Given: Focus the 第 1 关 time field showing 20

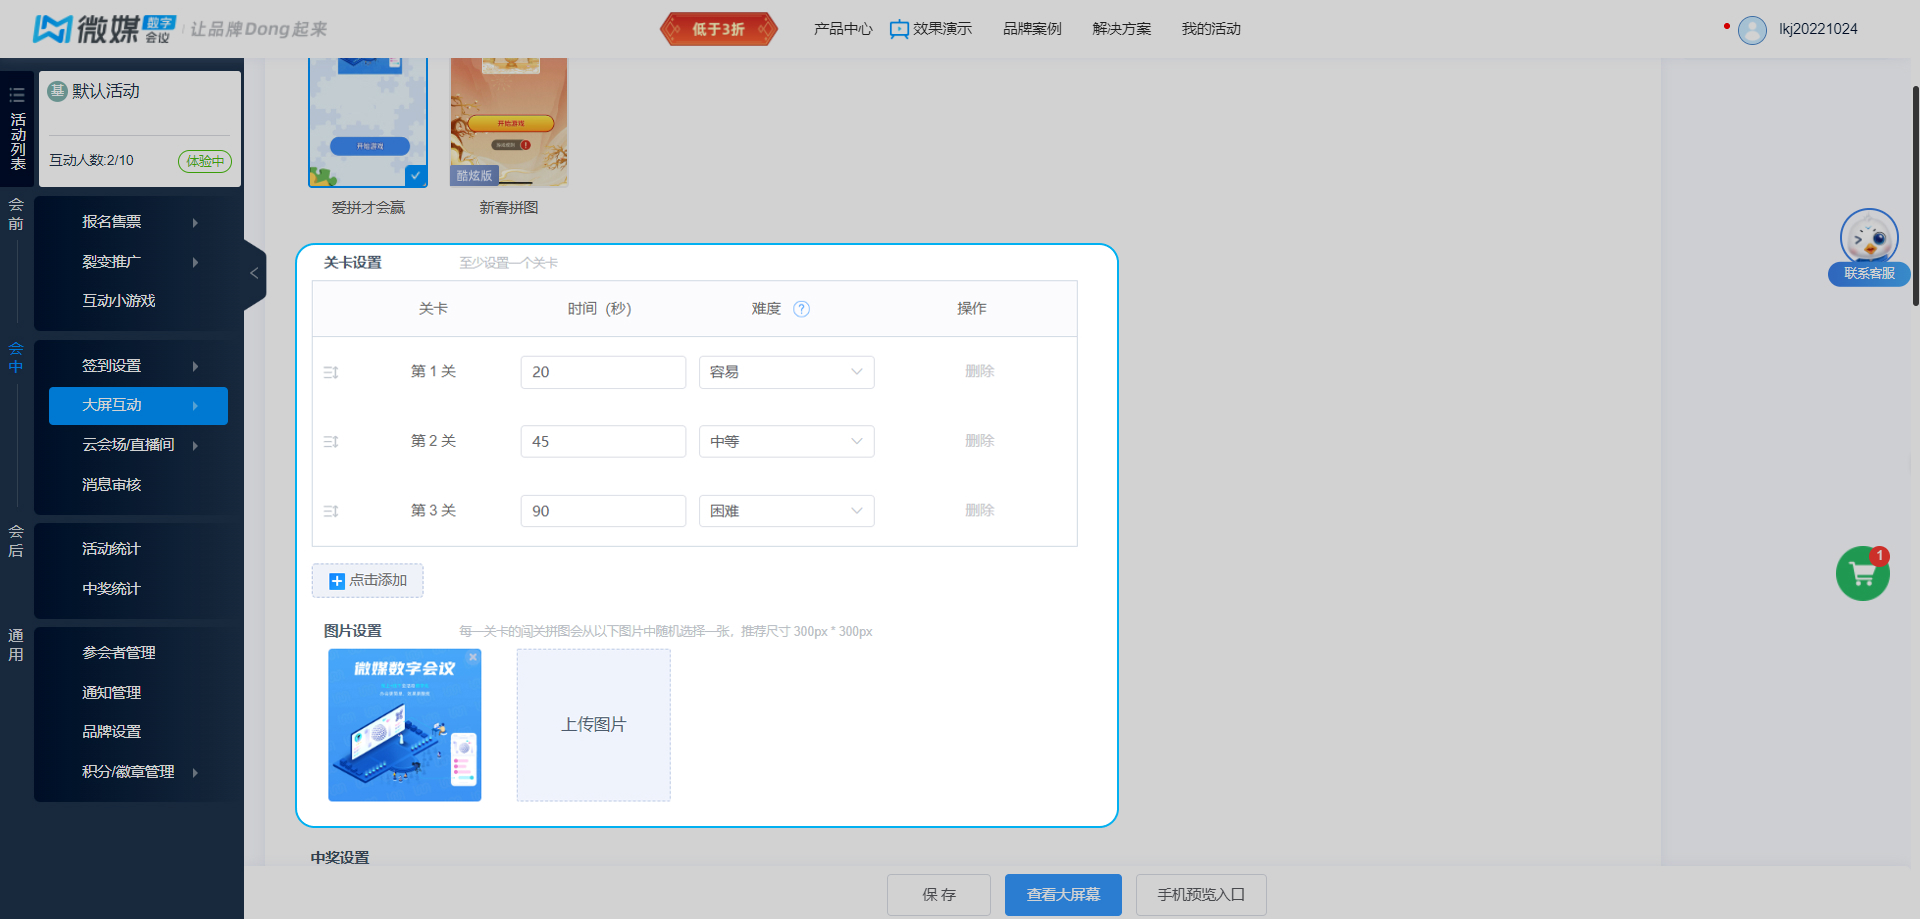Looking at the screenshot, I should click(x=603, y=372).
